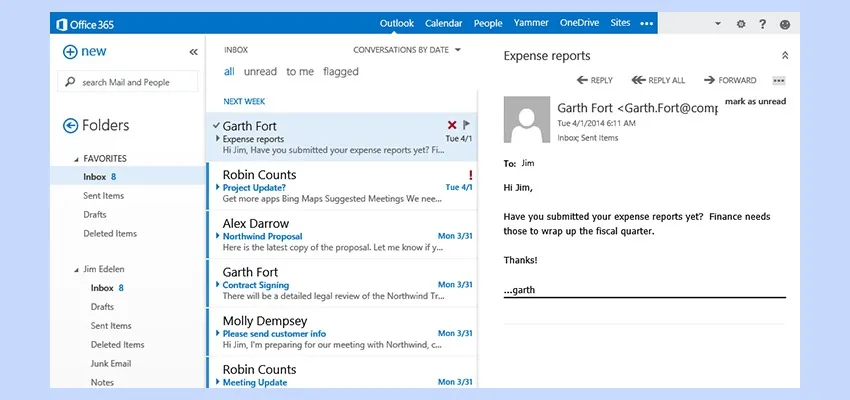Click the smiley feedback icon
The image size is (850, 400).
[x=784, y=24]
